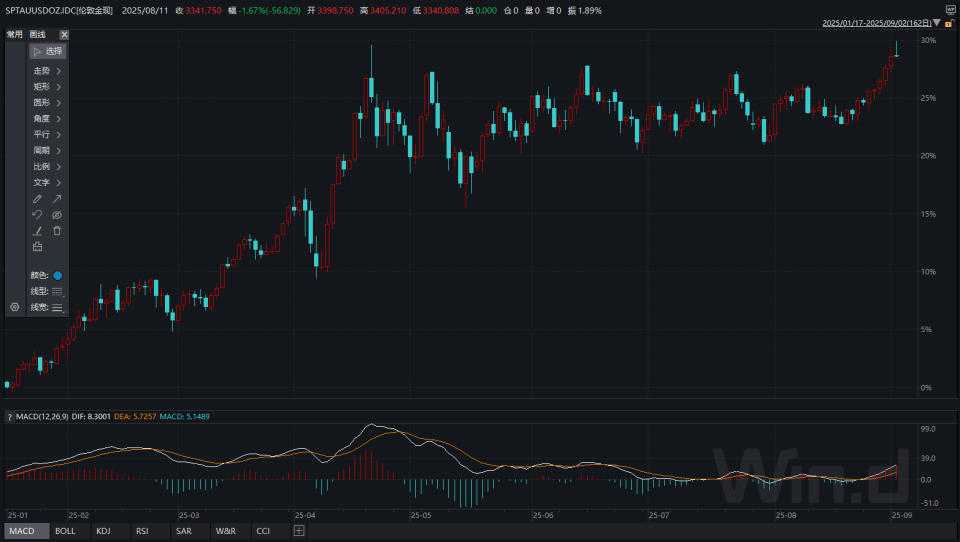960x542 pixels.
Task: Click the 25-03 time axis label
Action: tap(189, 516)
